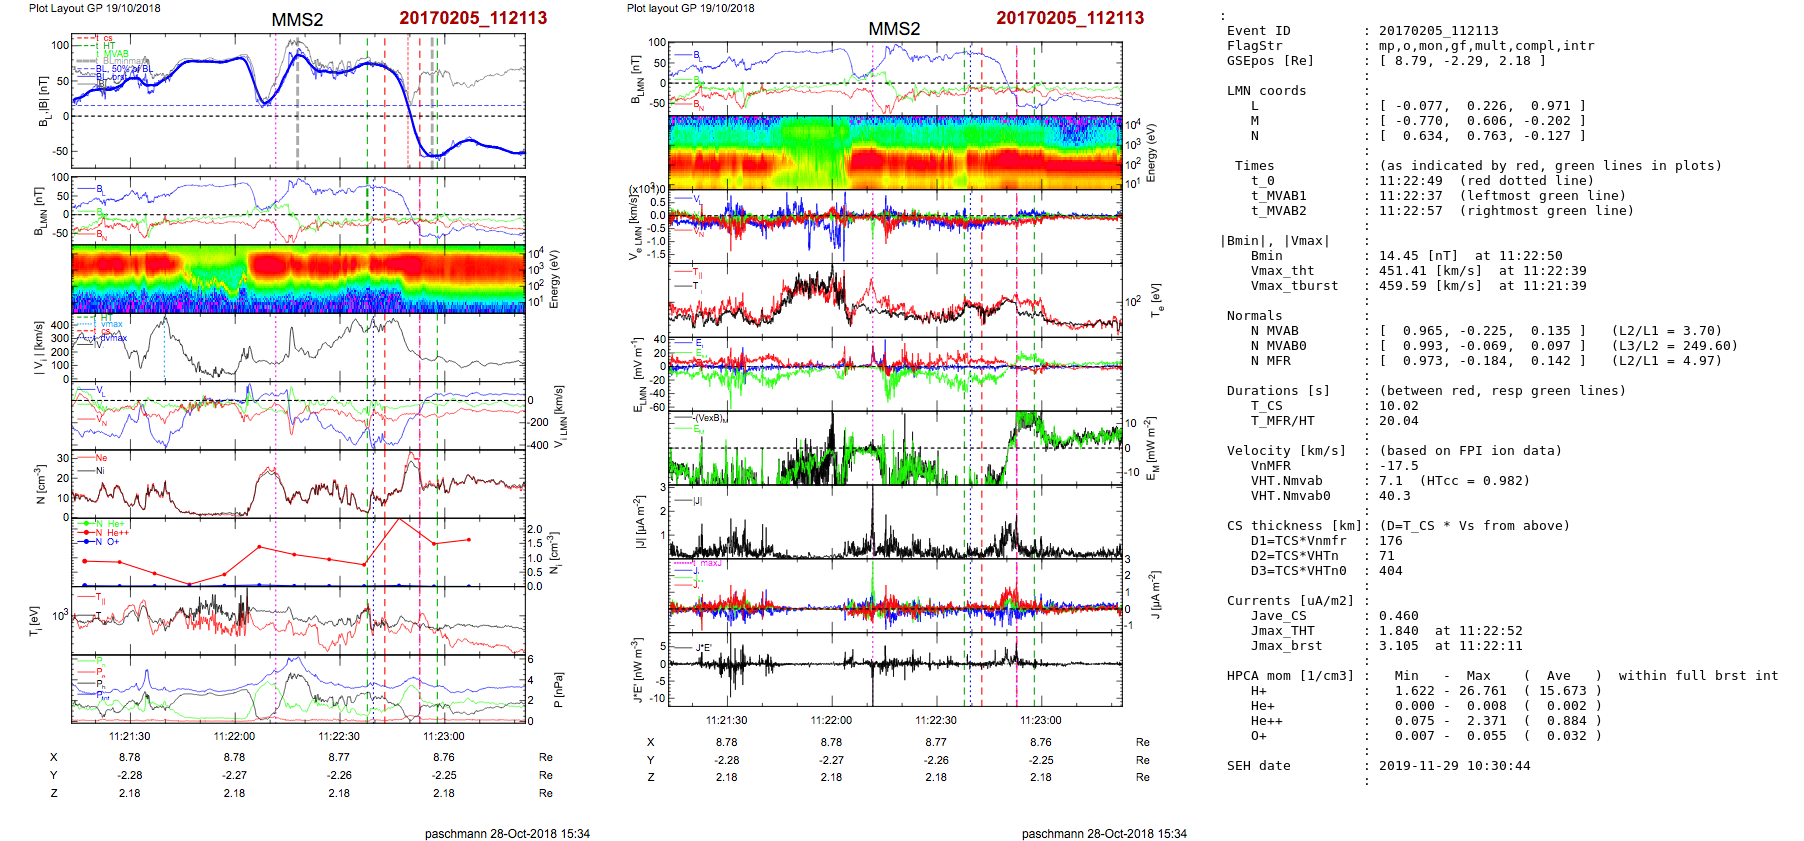
Task: Select the Vmax_tht value 451.41 [km/s]
Action: [x=1431, y=271]
